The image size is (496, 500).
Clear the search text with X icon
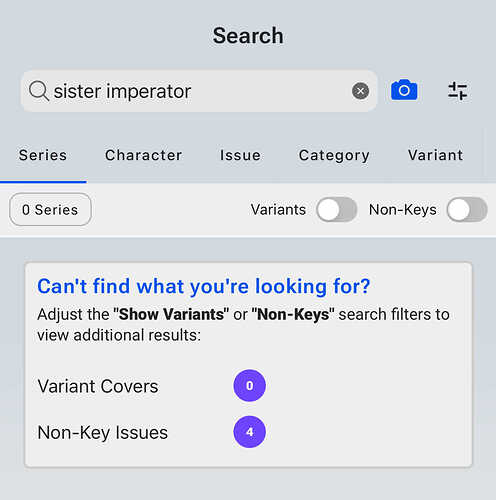point(360,91)
